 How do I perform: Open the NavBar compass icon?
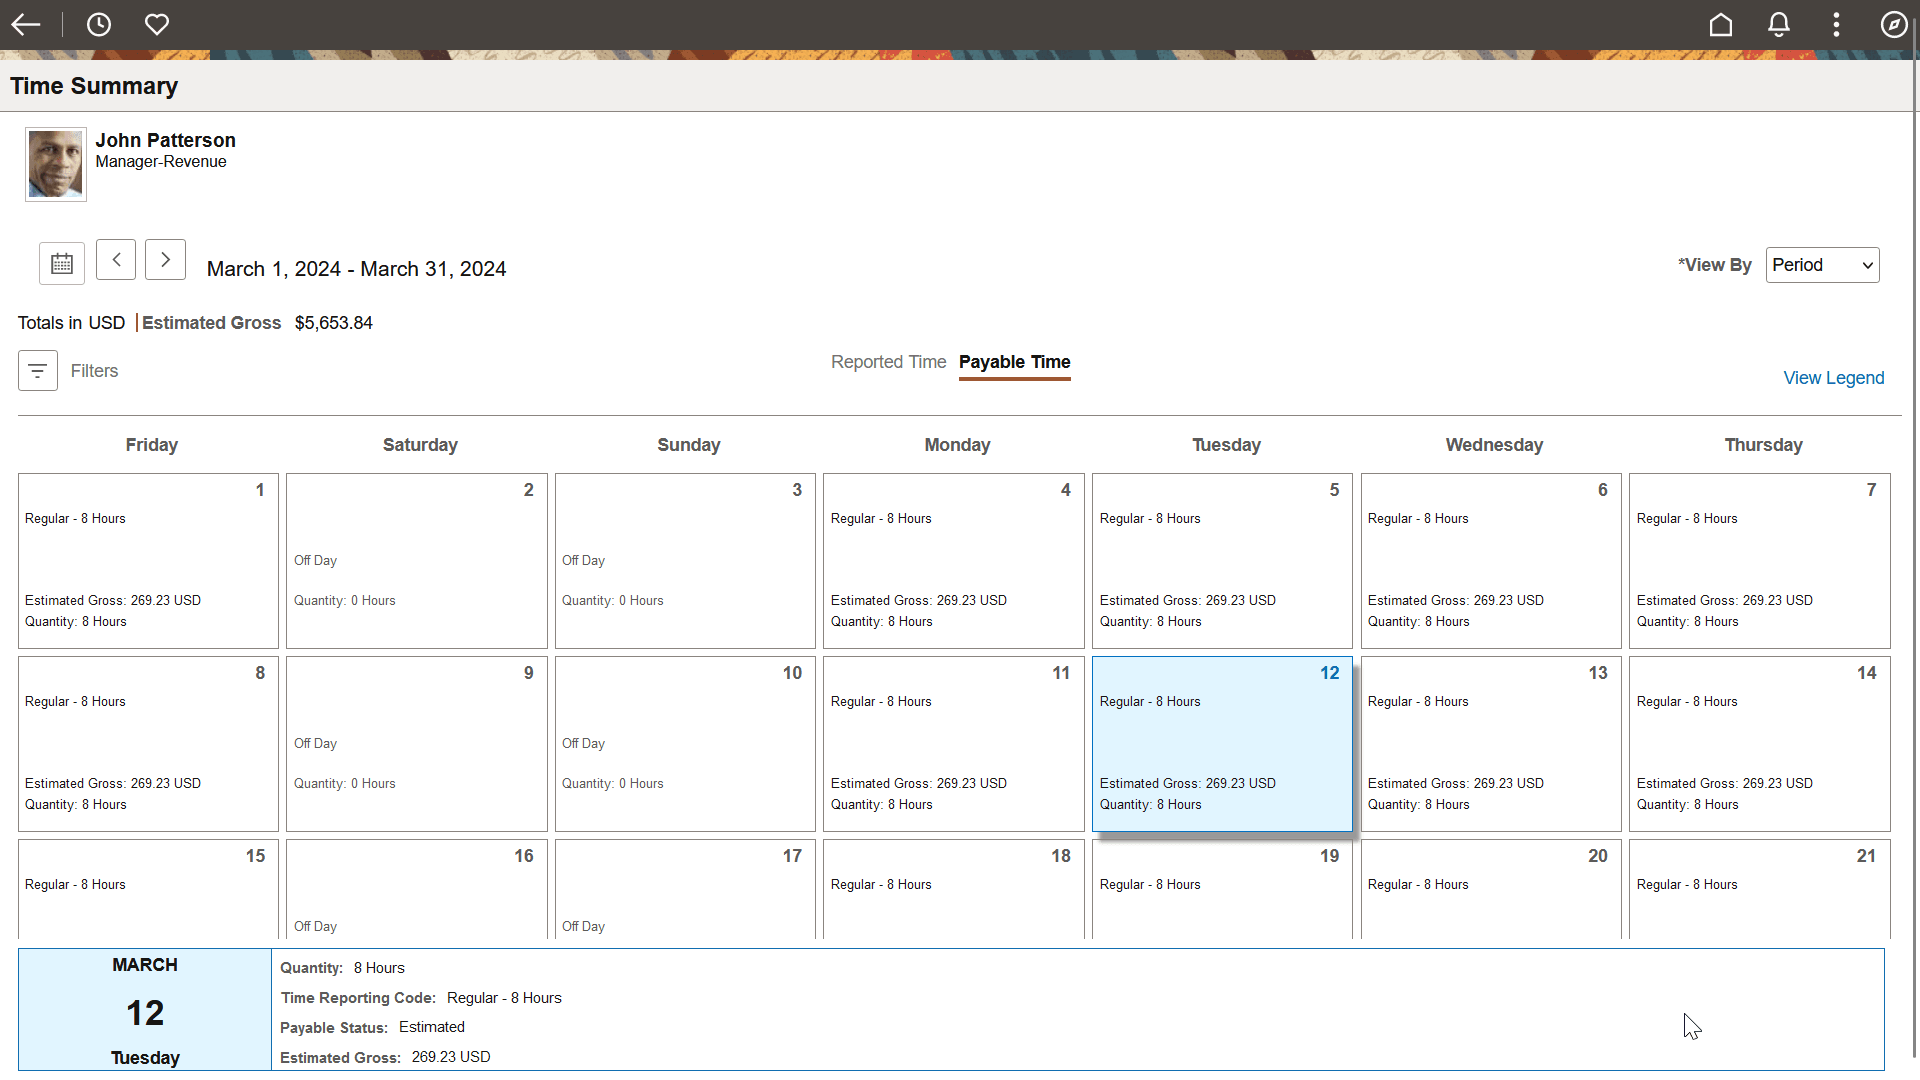(x=1894, y=24)
